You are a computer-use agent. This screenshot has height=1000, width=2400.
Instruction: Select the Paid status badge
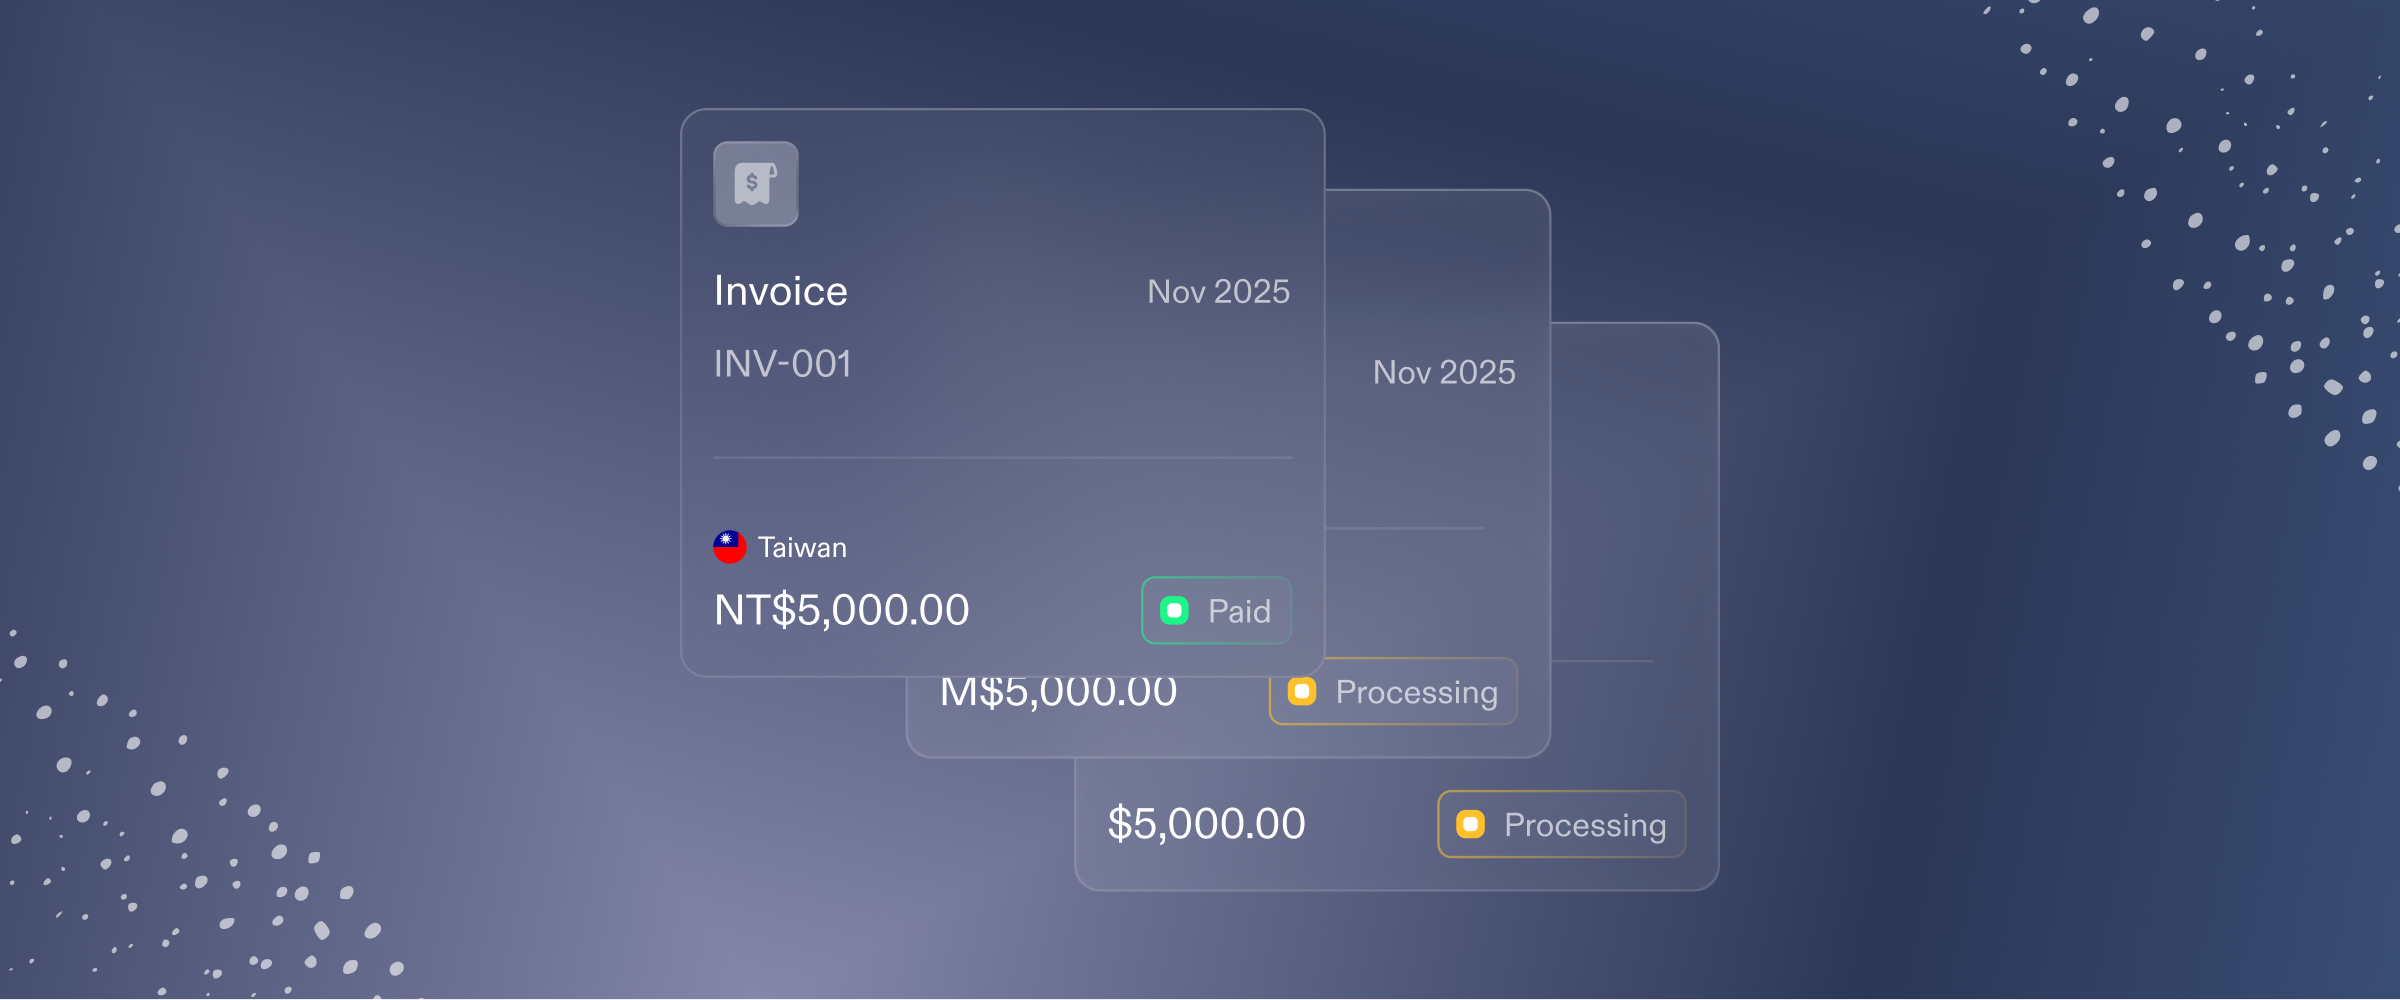point(1217,611)
